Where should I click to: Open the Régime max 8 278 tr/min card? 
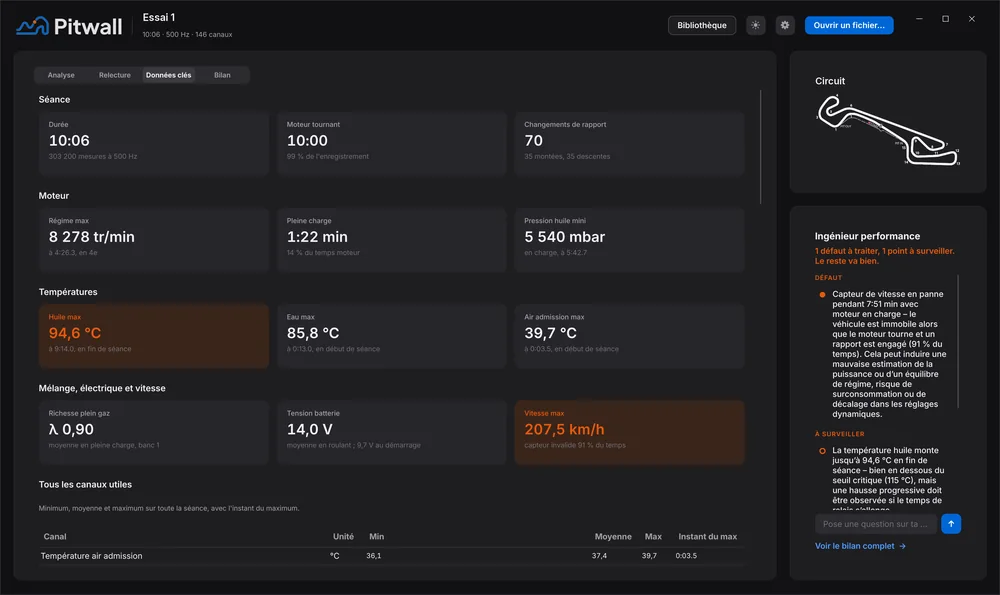click(154, 240)
